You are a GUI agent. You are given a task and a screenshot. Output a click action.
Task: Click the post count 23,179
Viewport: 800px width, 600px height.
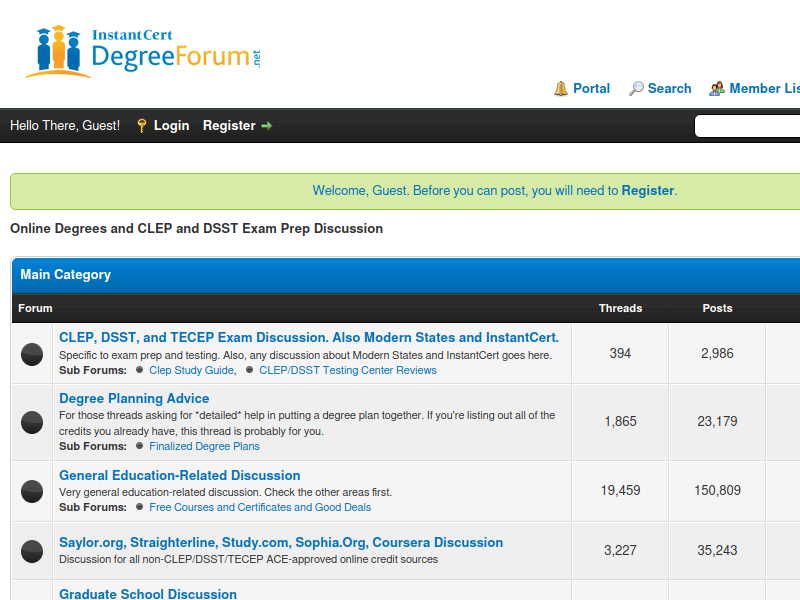(717, 421)
